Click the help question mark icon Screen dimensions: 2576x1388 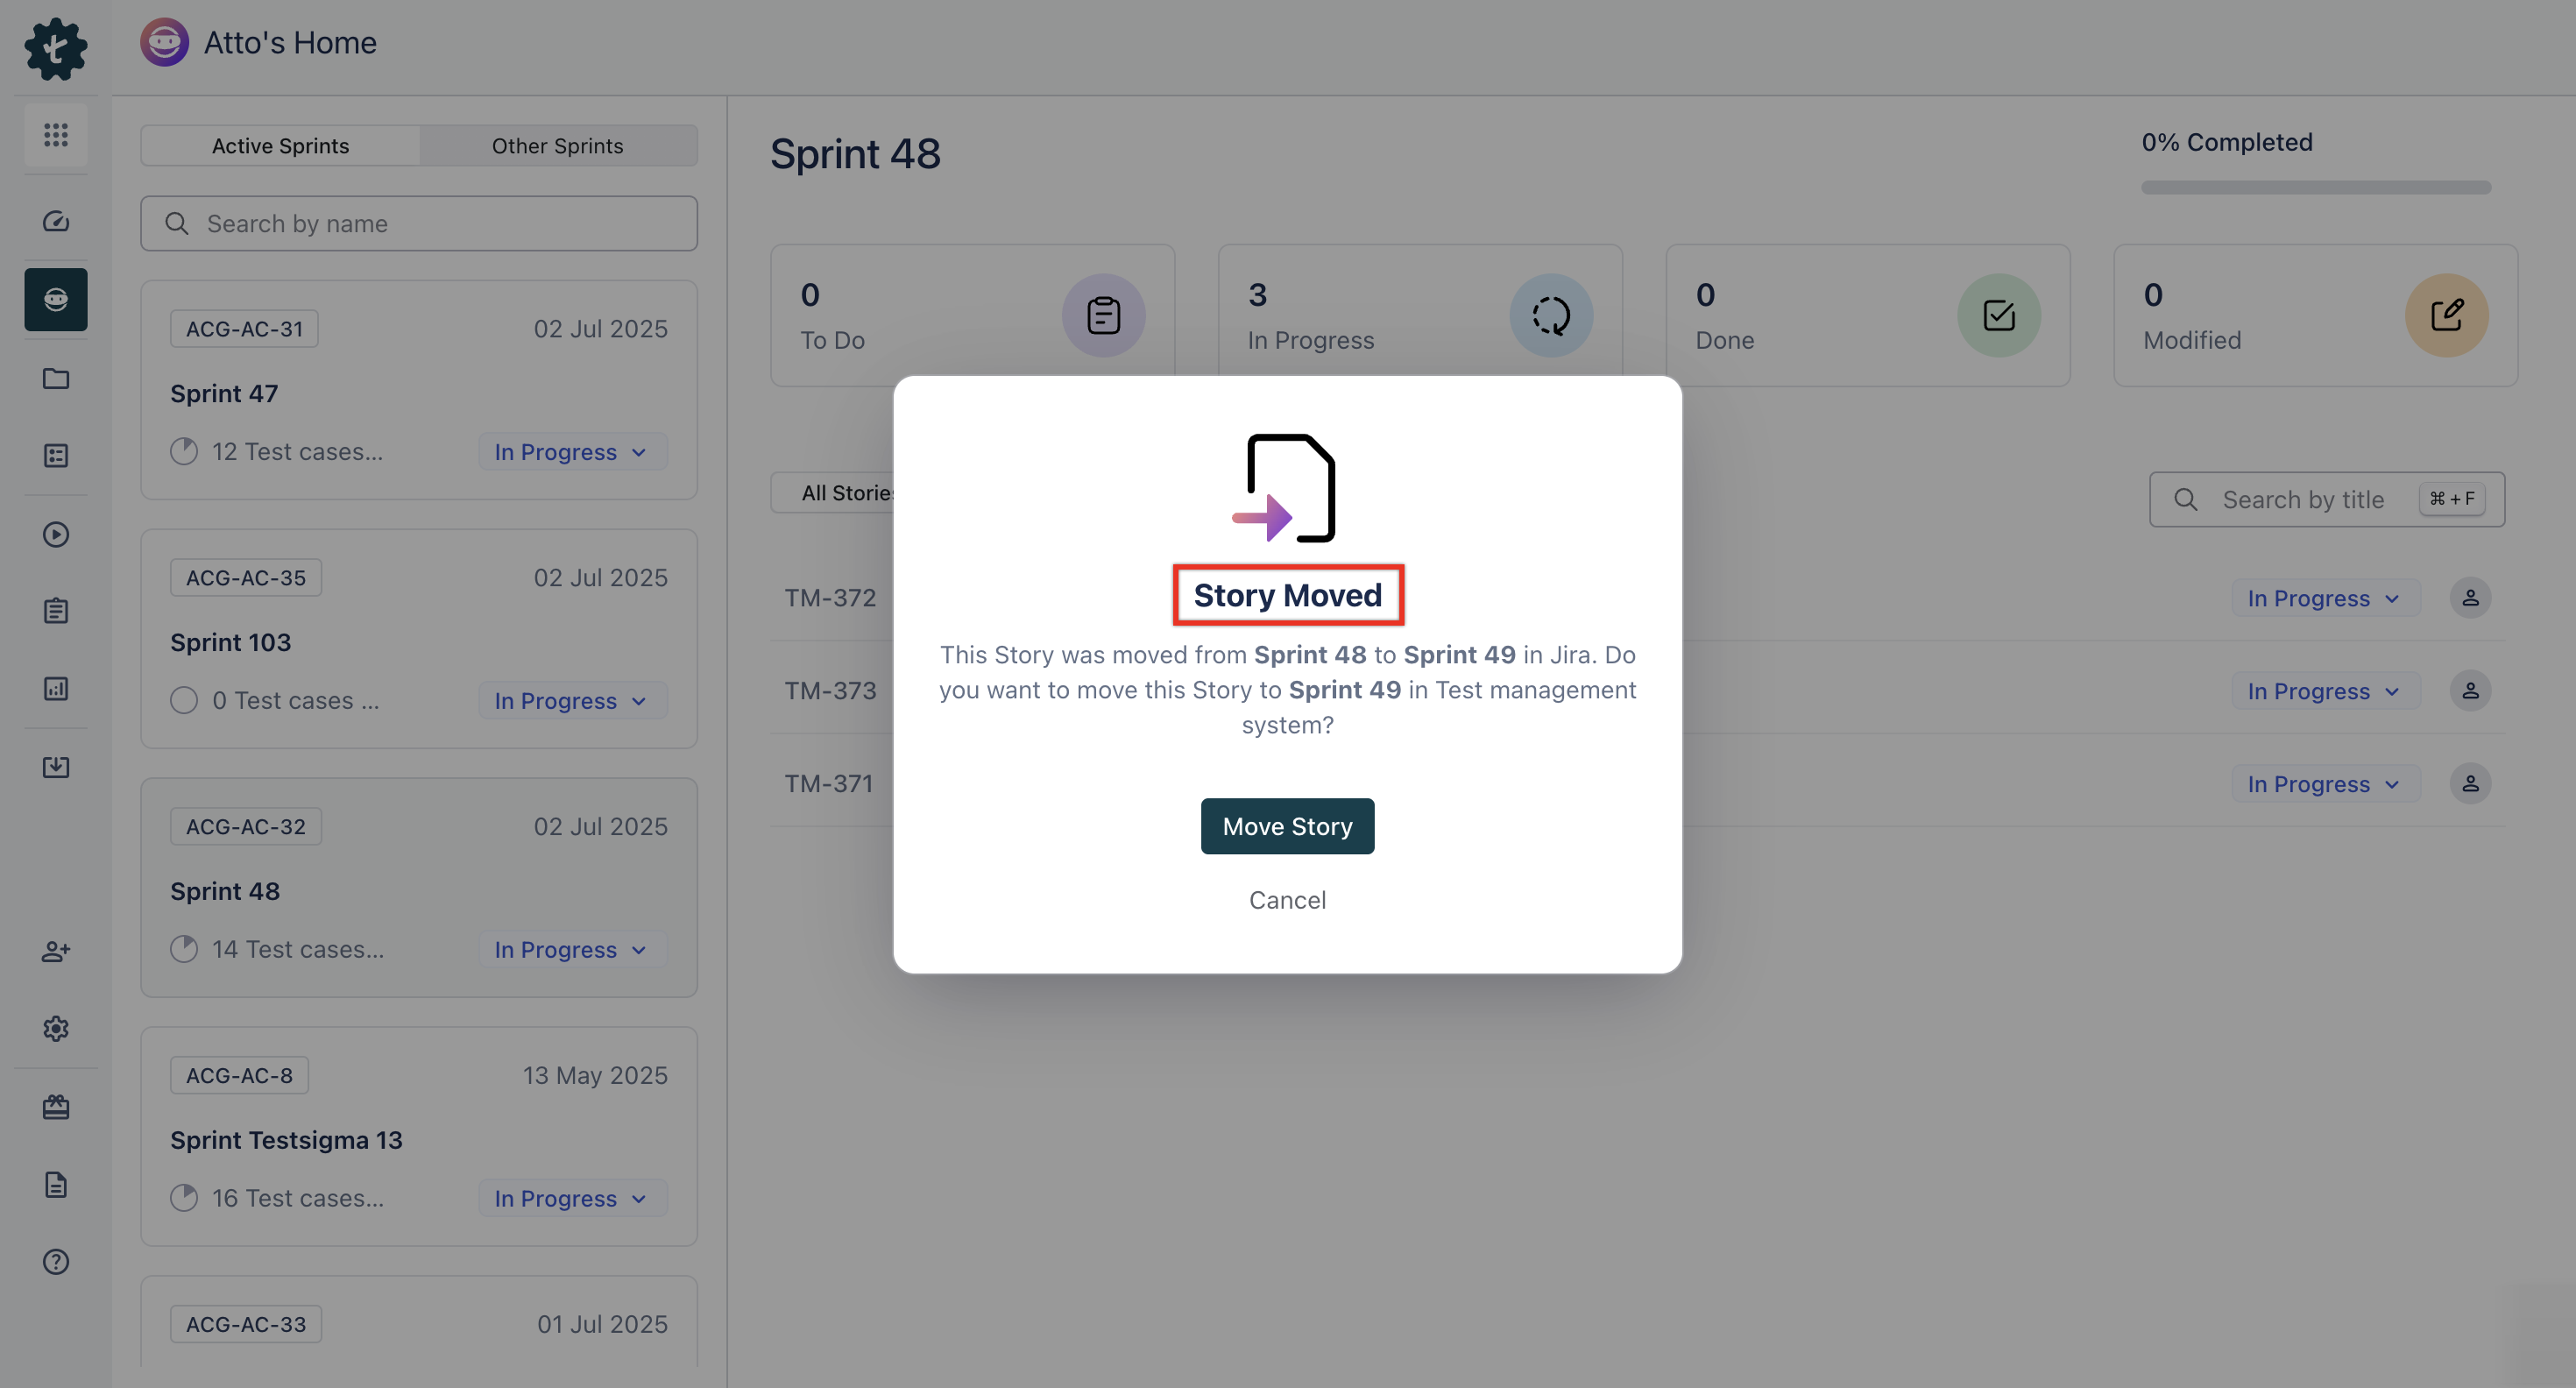[x=56, y=1262]
